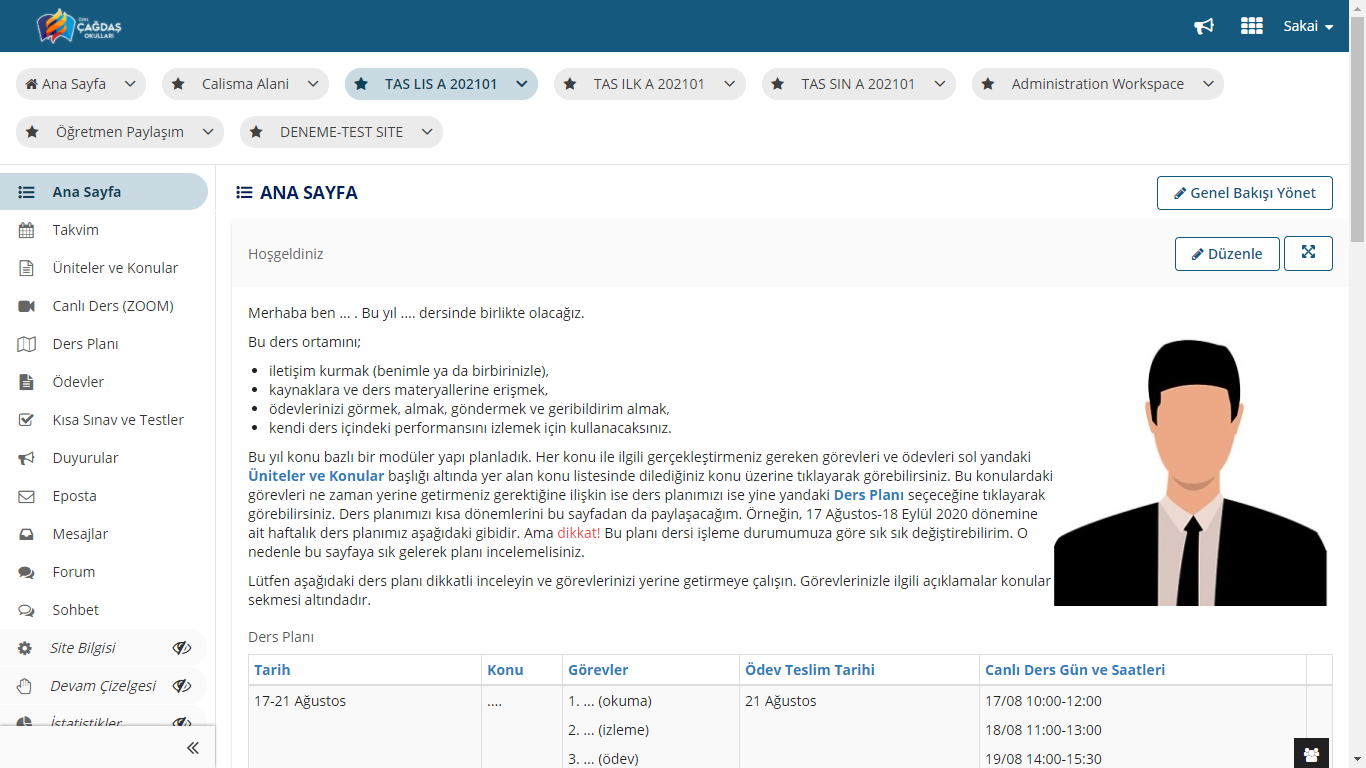Open the announcements megaphone icon in header
Viewport: 1366px width, 768px height.
[1204, 26]
